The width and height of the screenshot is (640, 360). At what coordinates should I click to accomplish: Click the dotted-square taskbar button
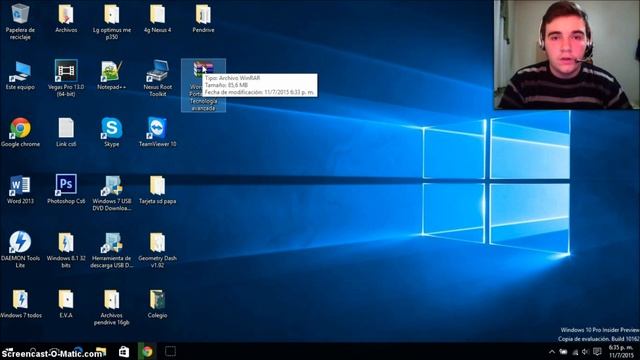[170, 351]
